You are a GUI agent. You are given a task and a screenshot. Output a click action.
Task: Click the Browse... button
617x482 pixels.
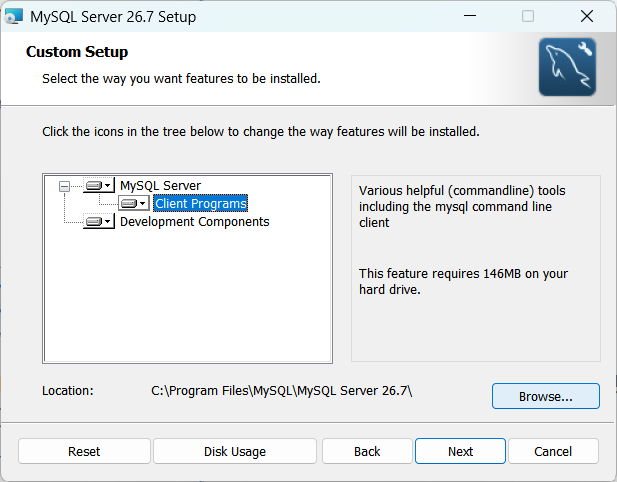click(545, 396)
